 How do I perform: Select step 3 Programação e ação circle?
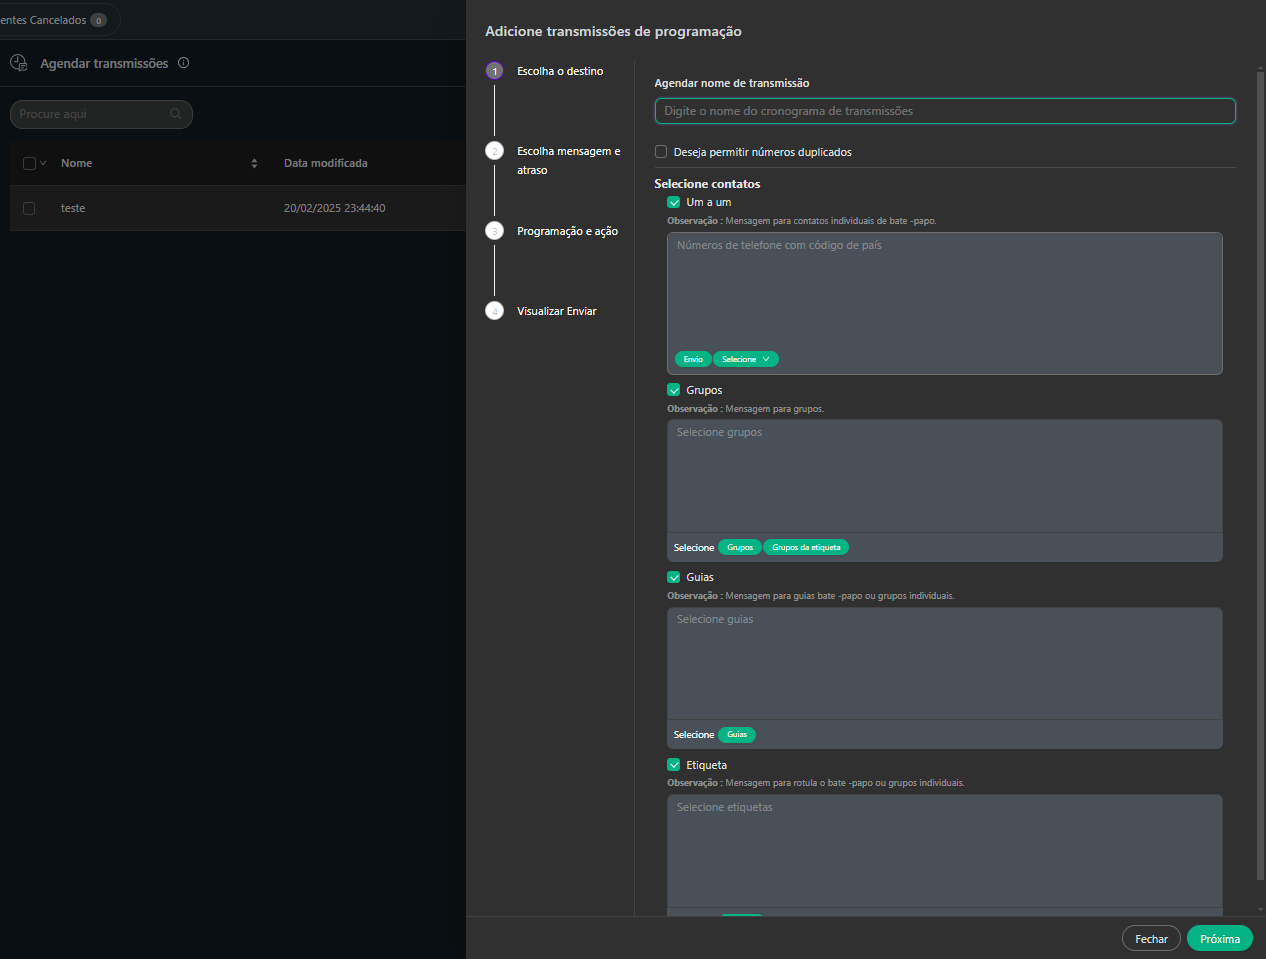pos(494,231)
